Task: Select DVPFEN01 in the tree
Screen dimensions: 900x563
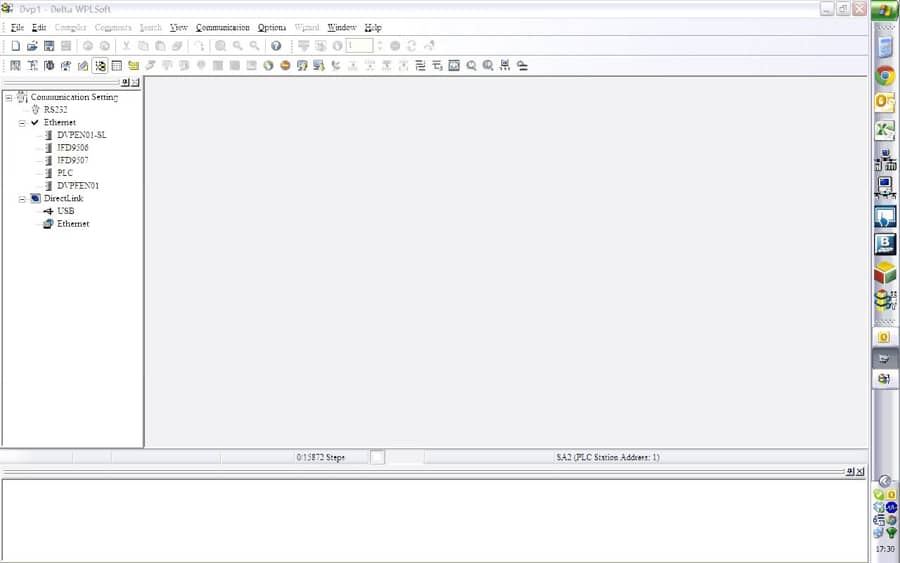Action: click(77, 185)
